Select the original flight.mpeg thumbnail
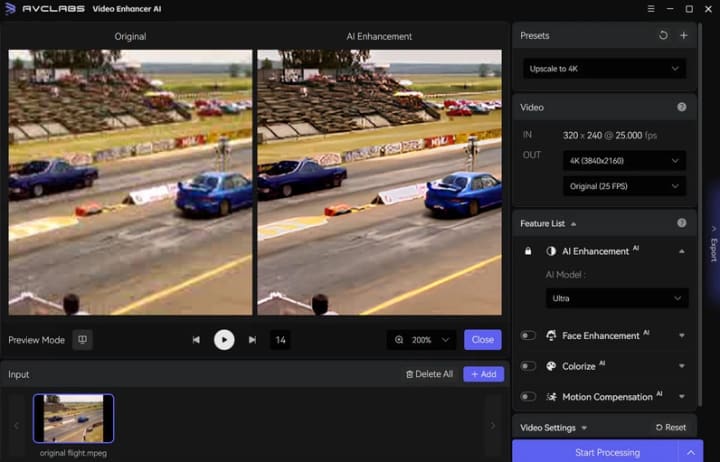Viewport: 720px width, 462px height. pyautogui.click(x=73, y=418)
